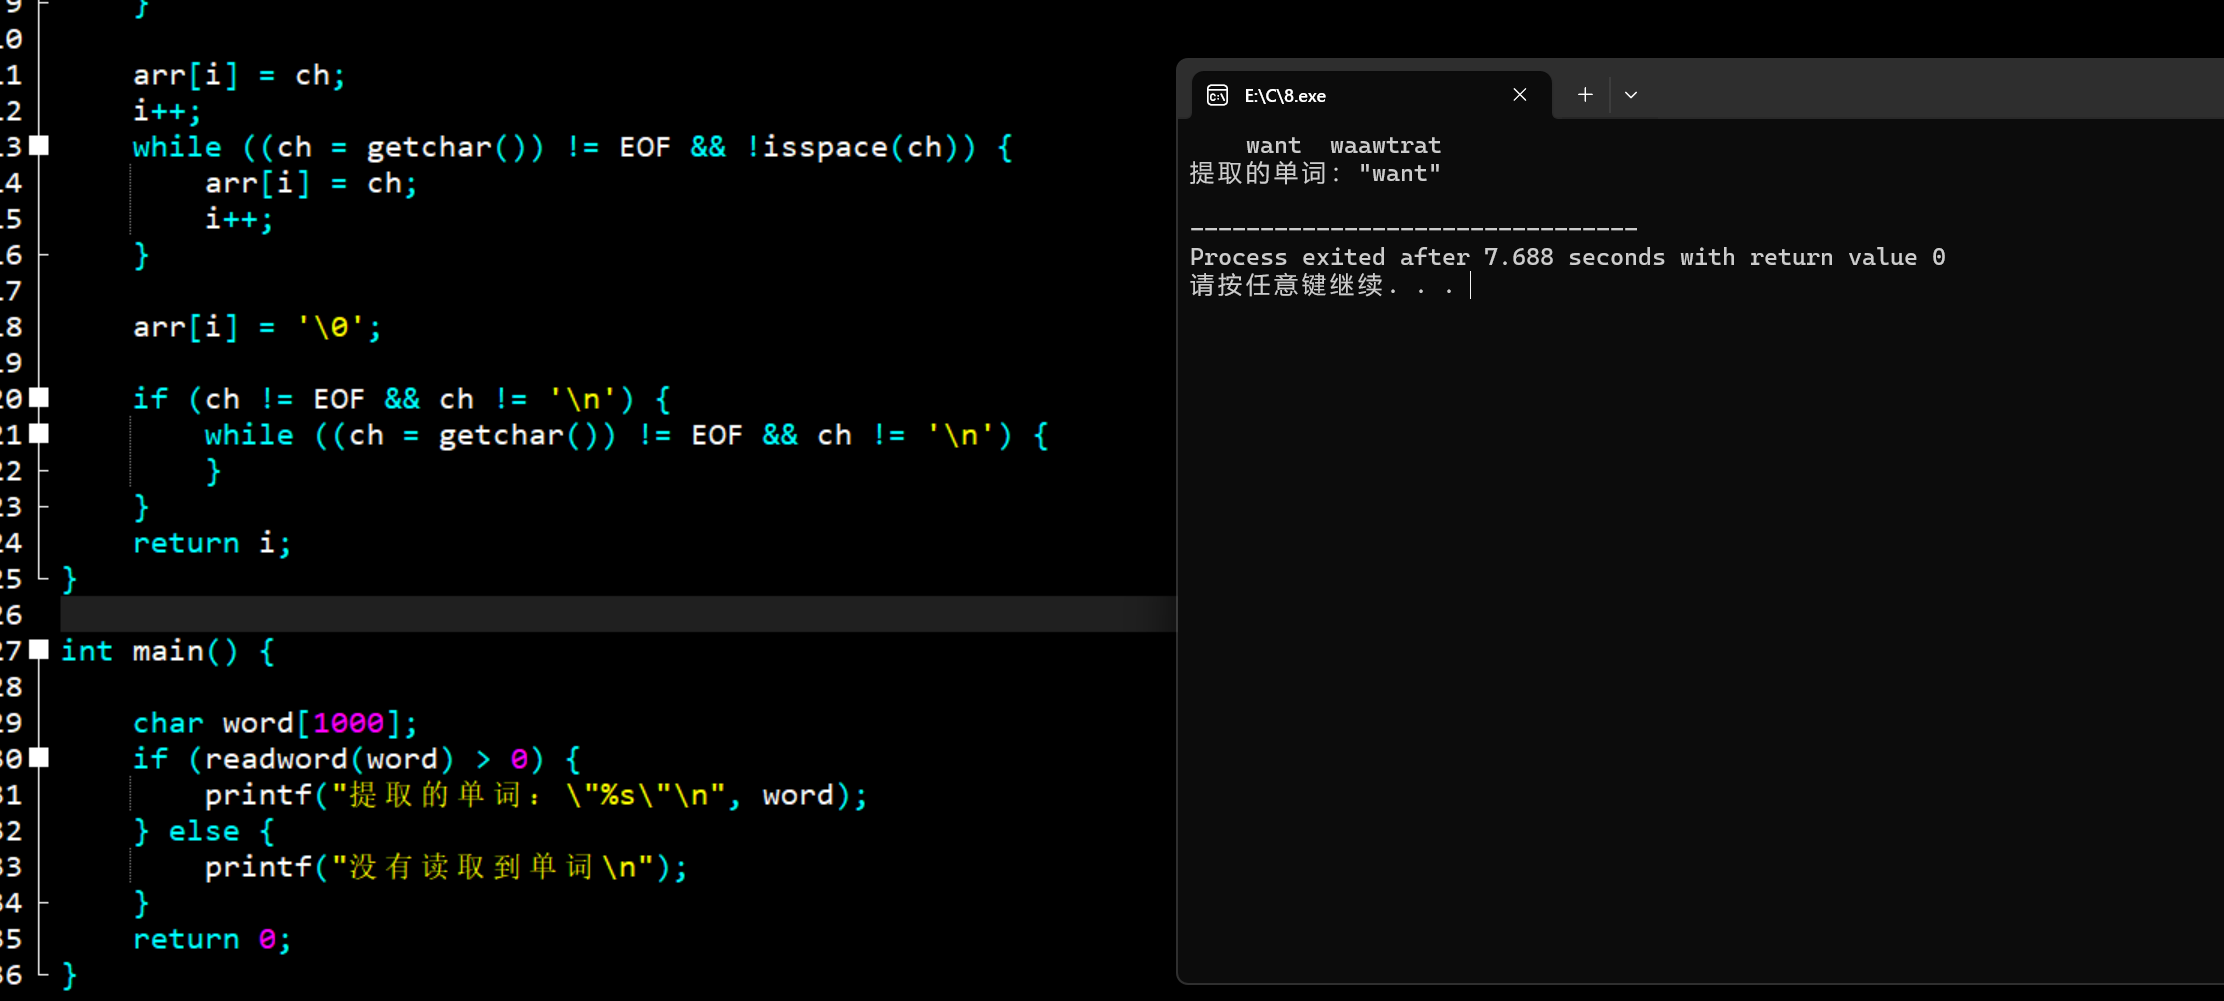
Task: Click the 'Process exited after 7.688 seconds' message
Action: coord(1567,258)
